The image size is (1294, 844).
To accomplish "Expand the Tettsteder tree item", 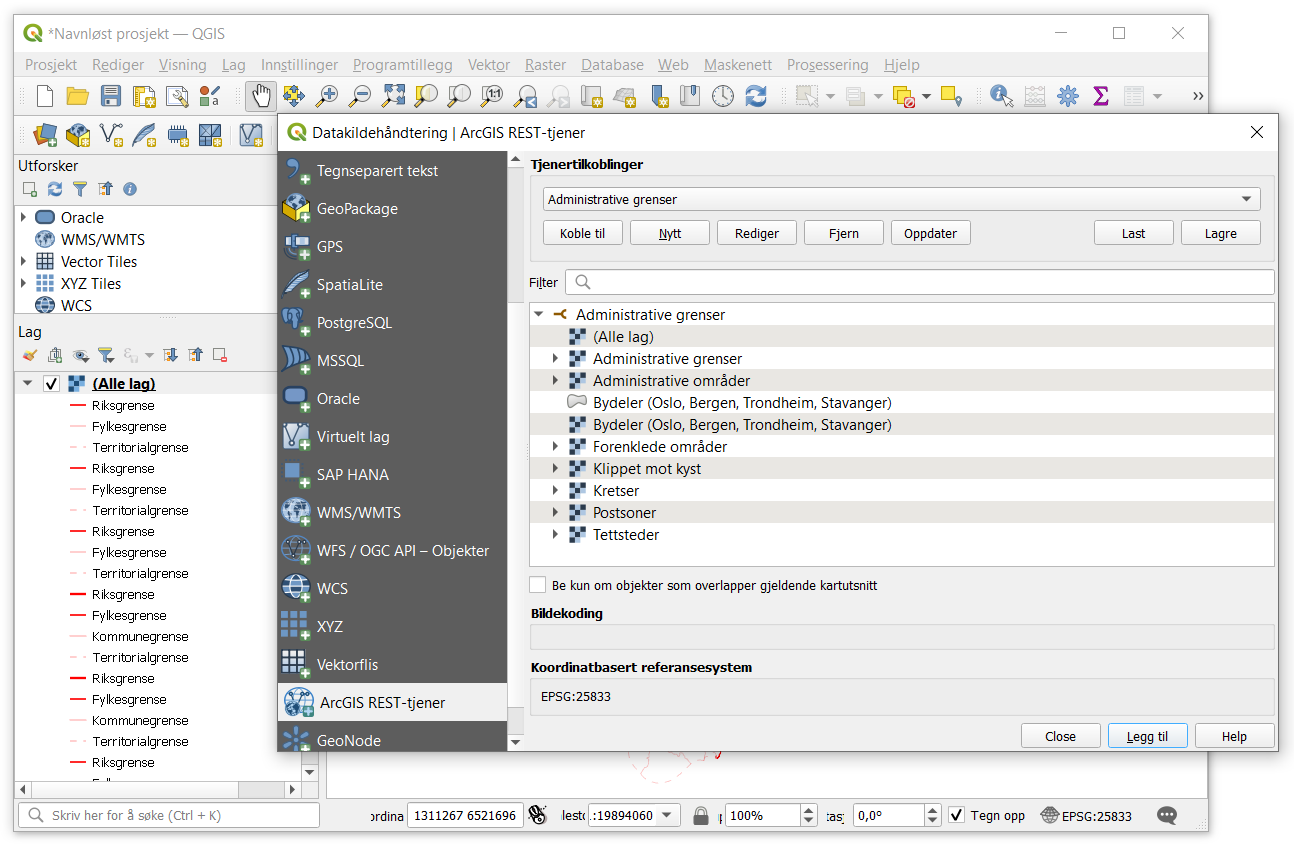I will coord(556,535).
